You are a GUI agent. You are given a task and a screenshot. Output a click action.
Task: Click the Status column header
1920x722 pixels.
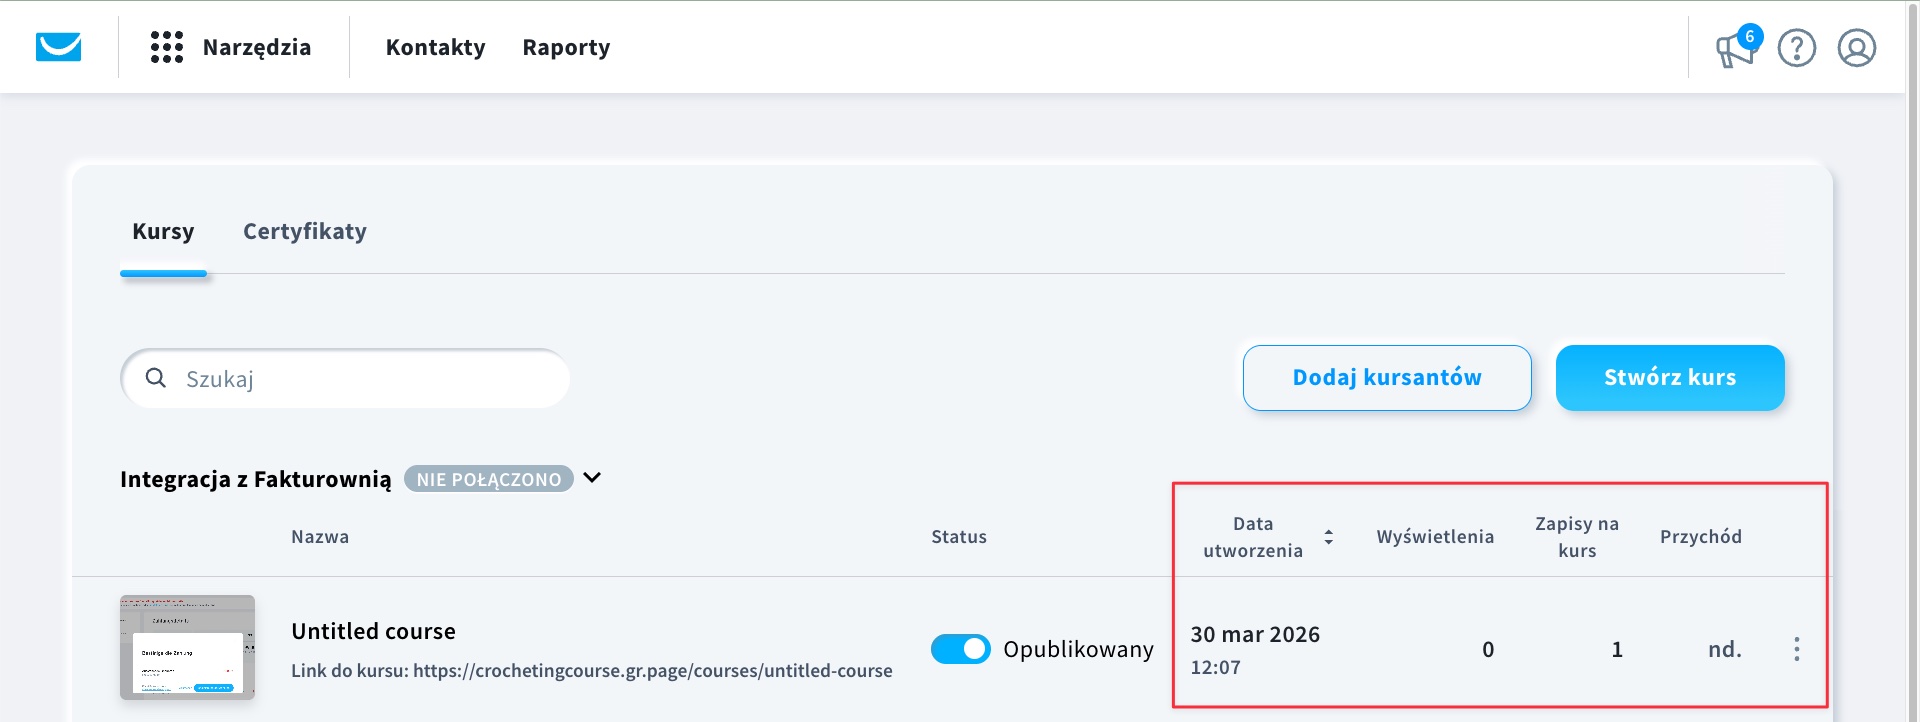tap(959, 537)
